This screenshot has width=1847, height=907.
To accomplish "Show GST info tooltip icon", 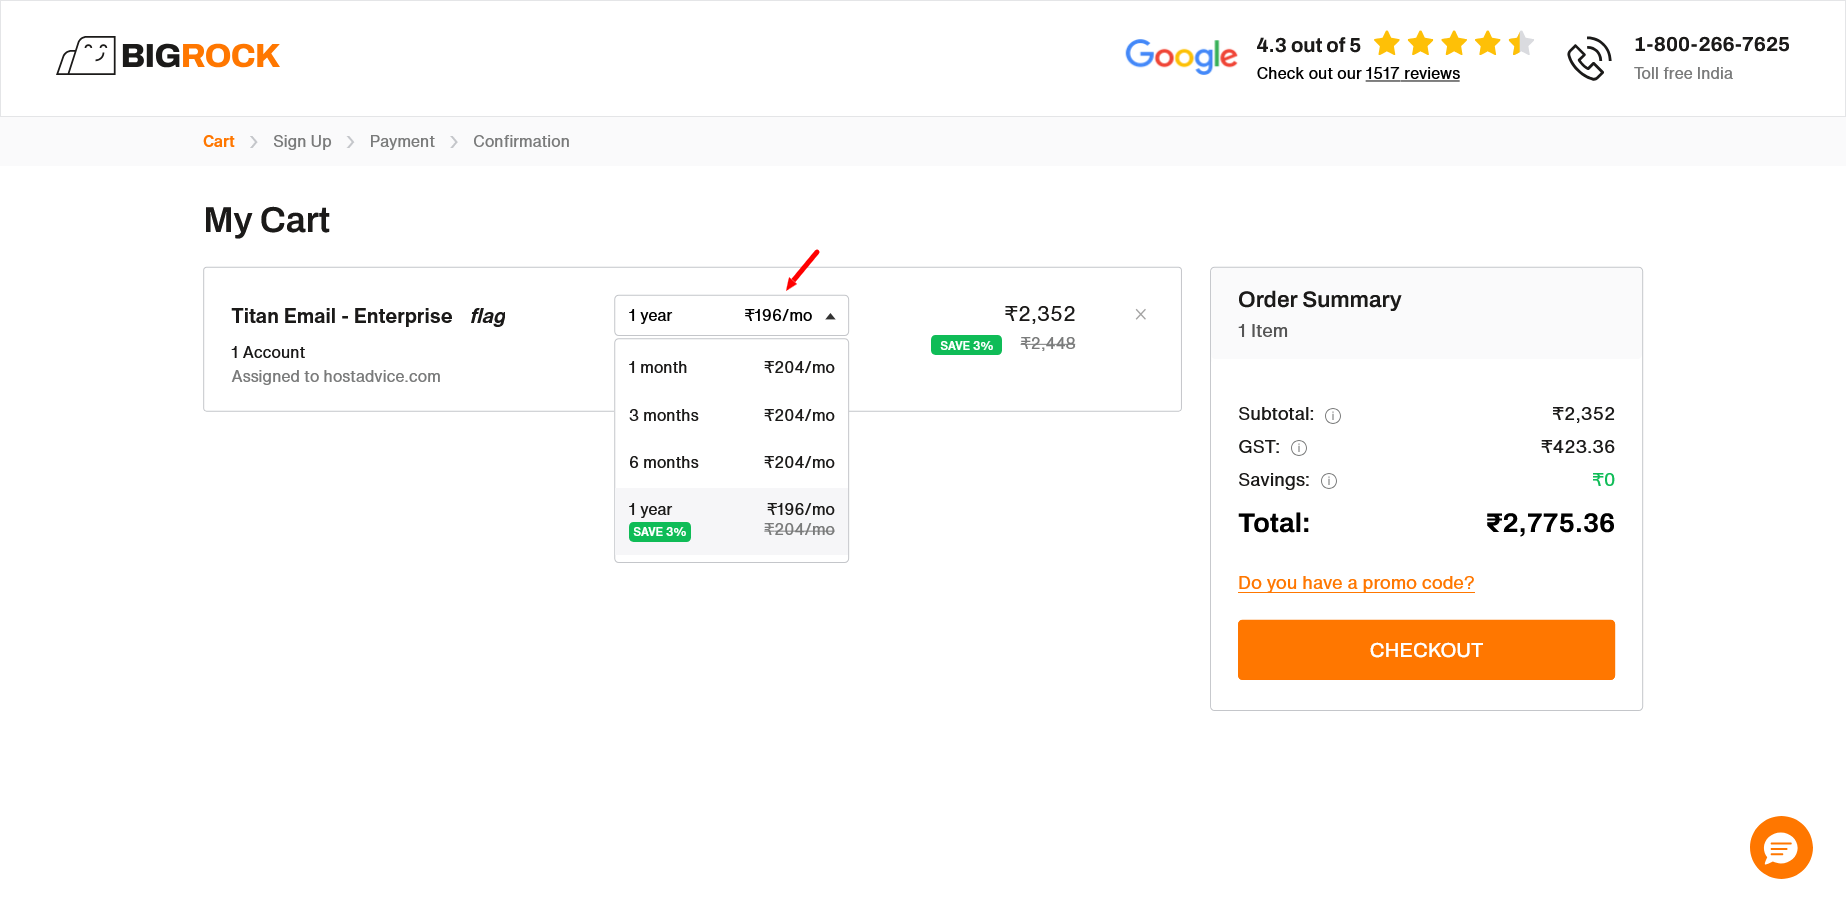I will point(1299,448).
